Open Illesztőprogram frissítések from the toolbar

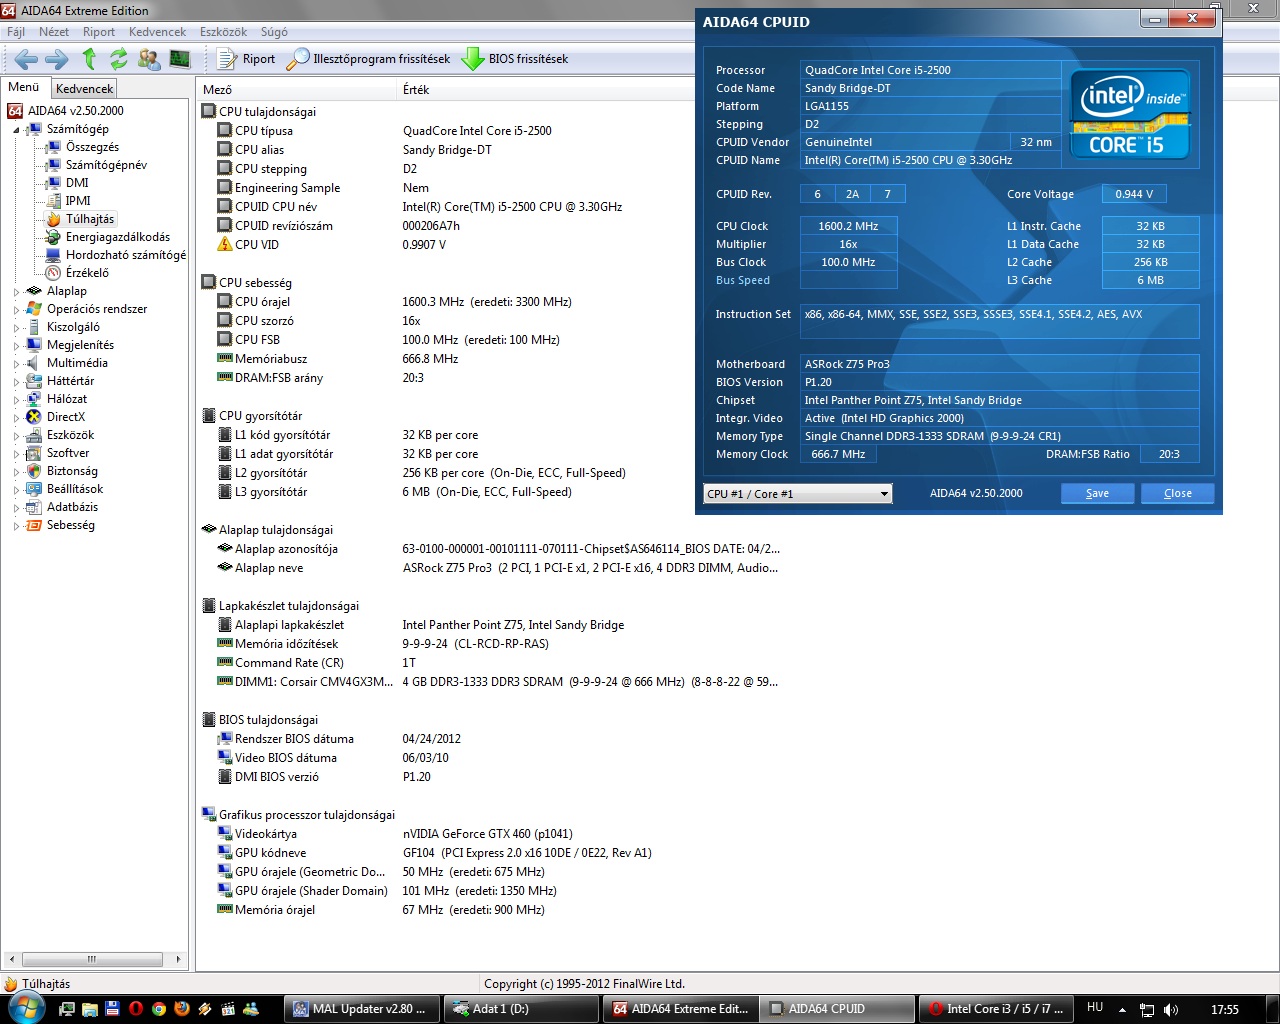coord(368,59)
